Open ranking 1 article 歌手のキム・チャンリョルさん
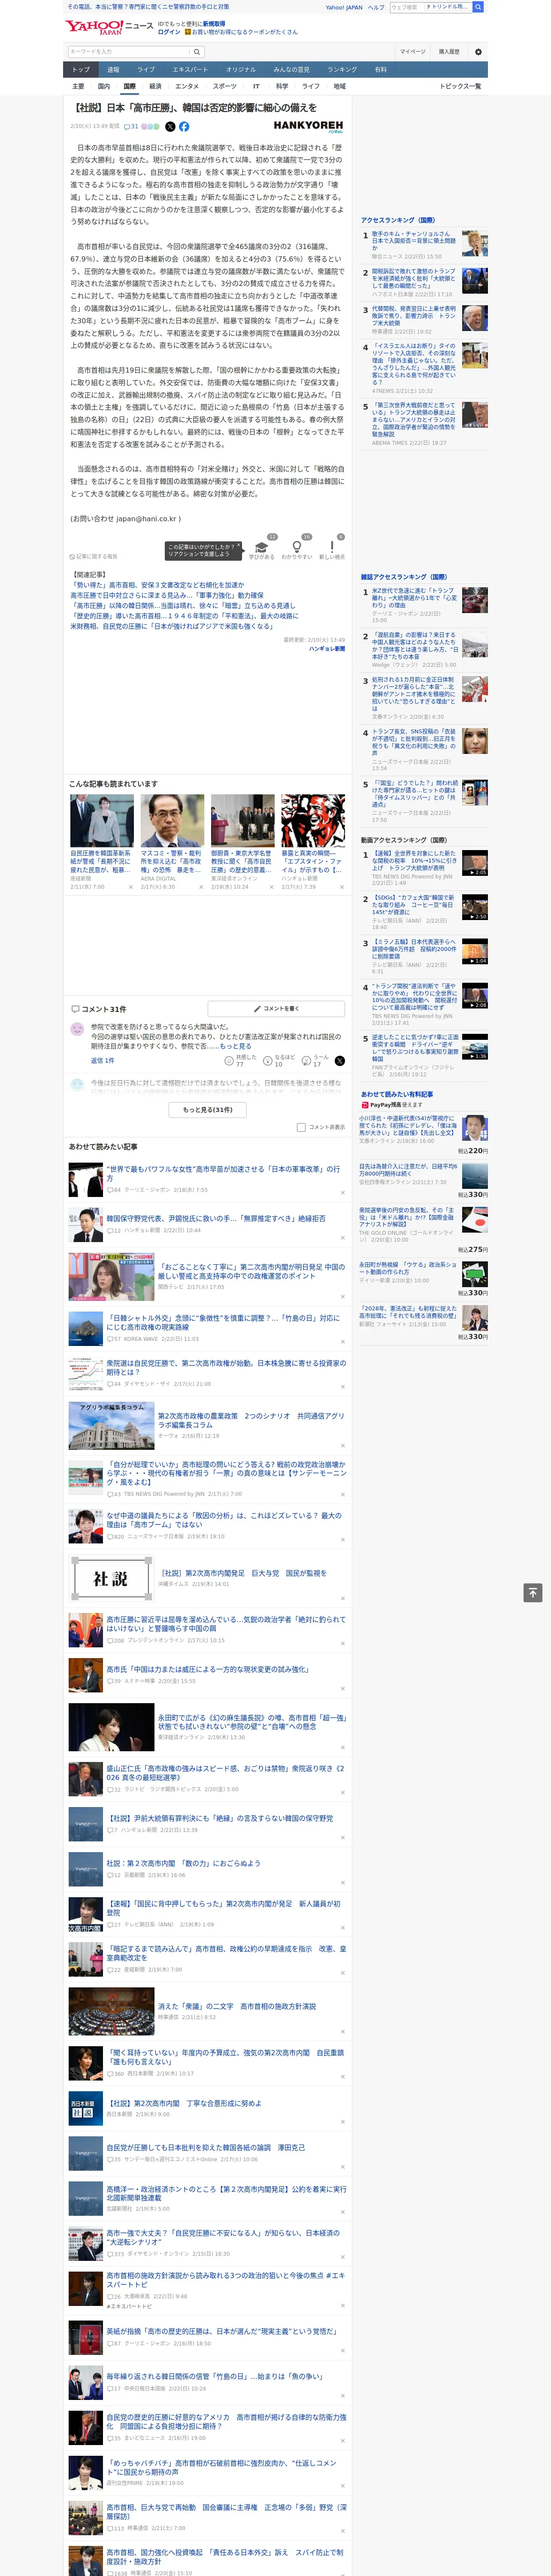 414,241
